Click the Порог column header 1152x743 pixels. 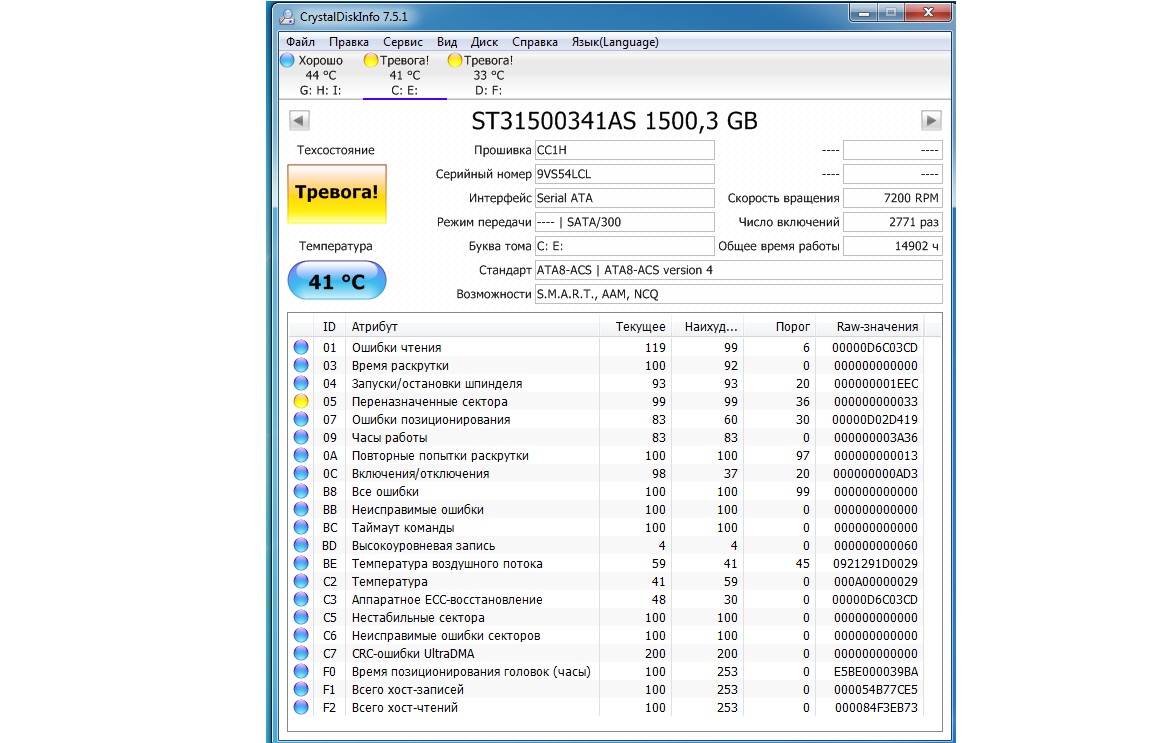(780, 326)
